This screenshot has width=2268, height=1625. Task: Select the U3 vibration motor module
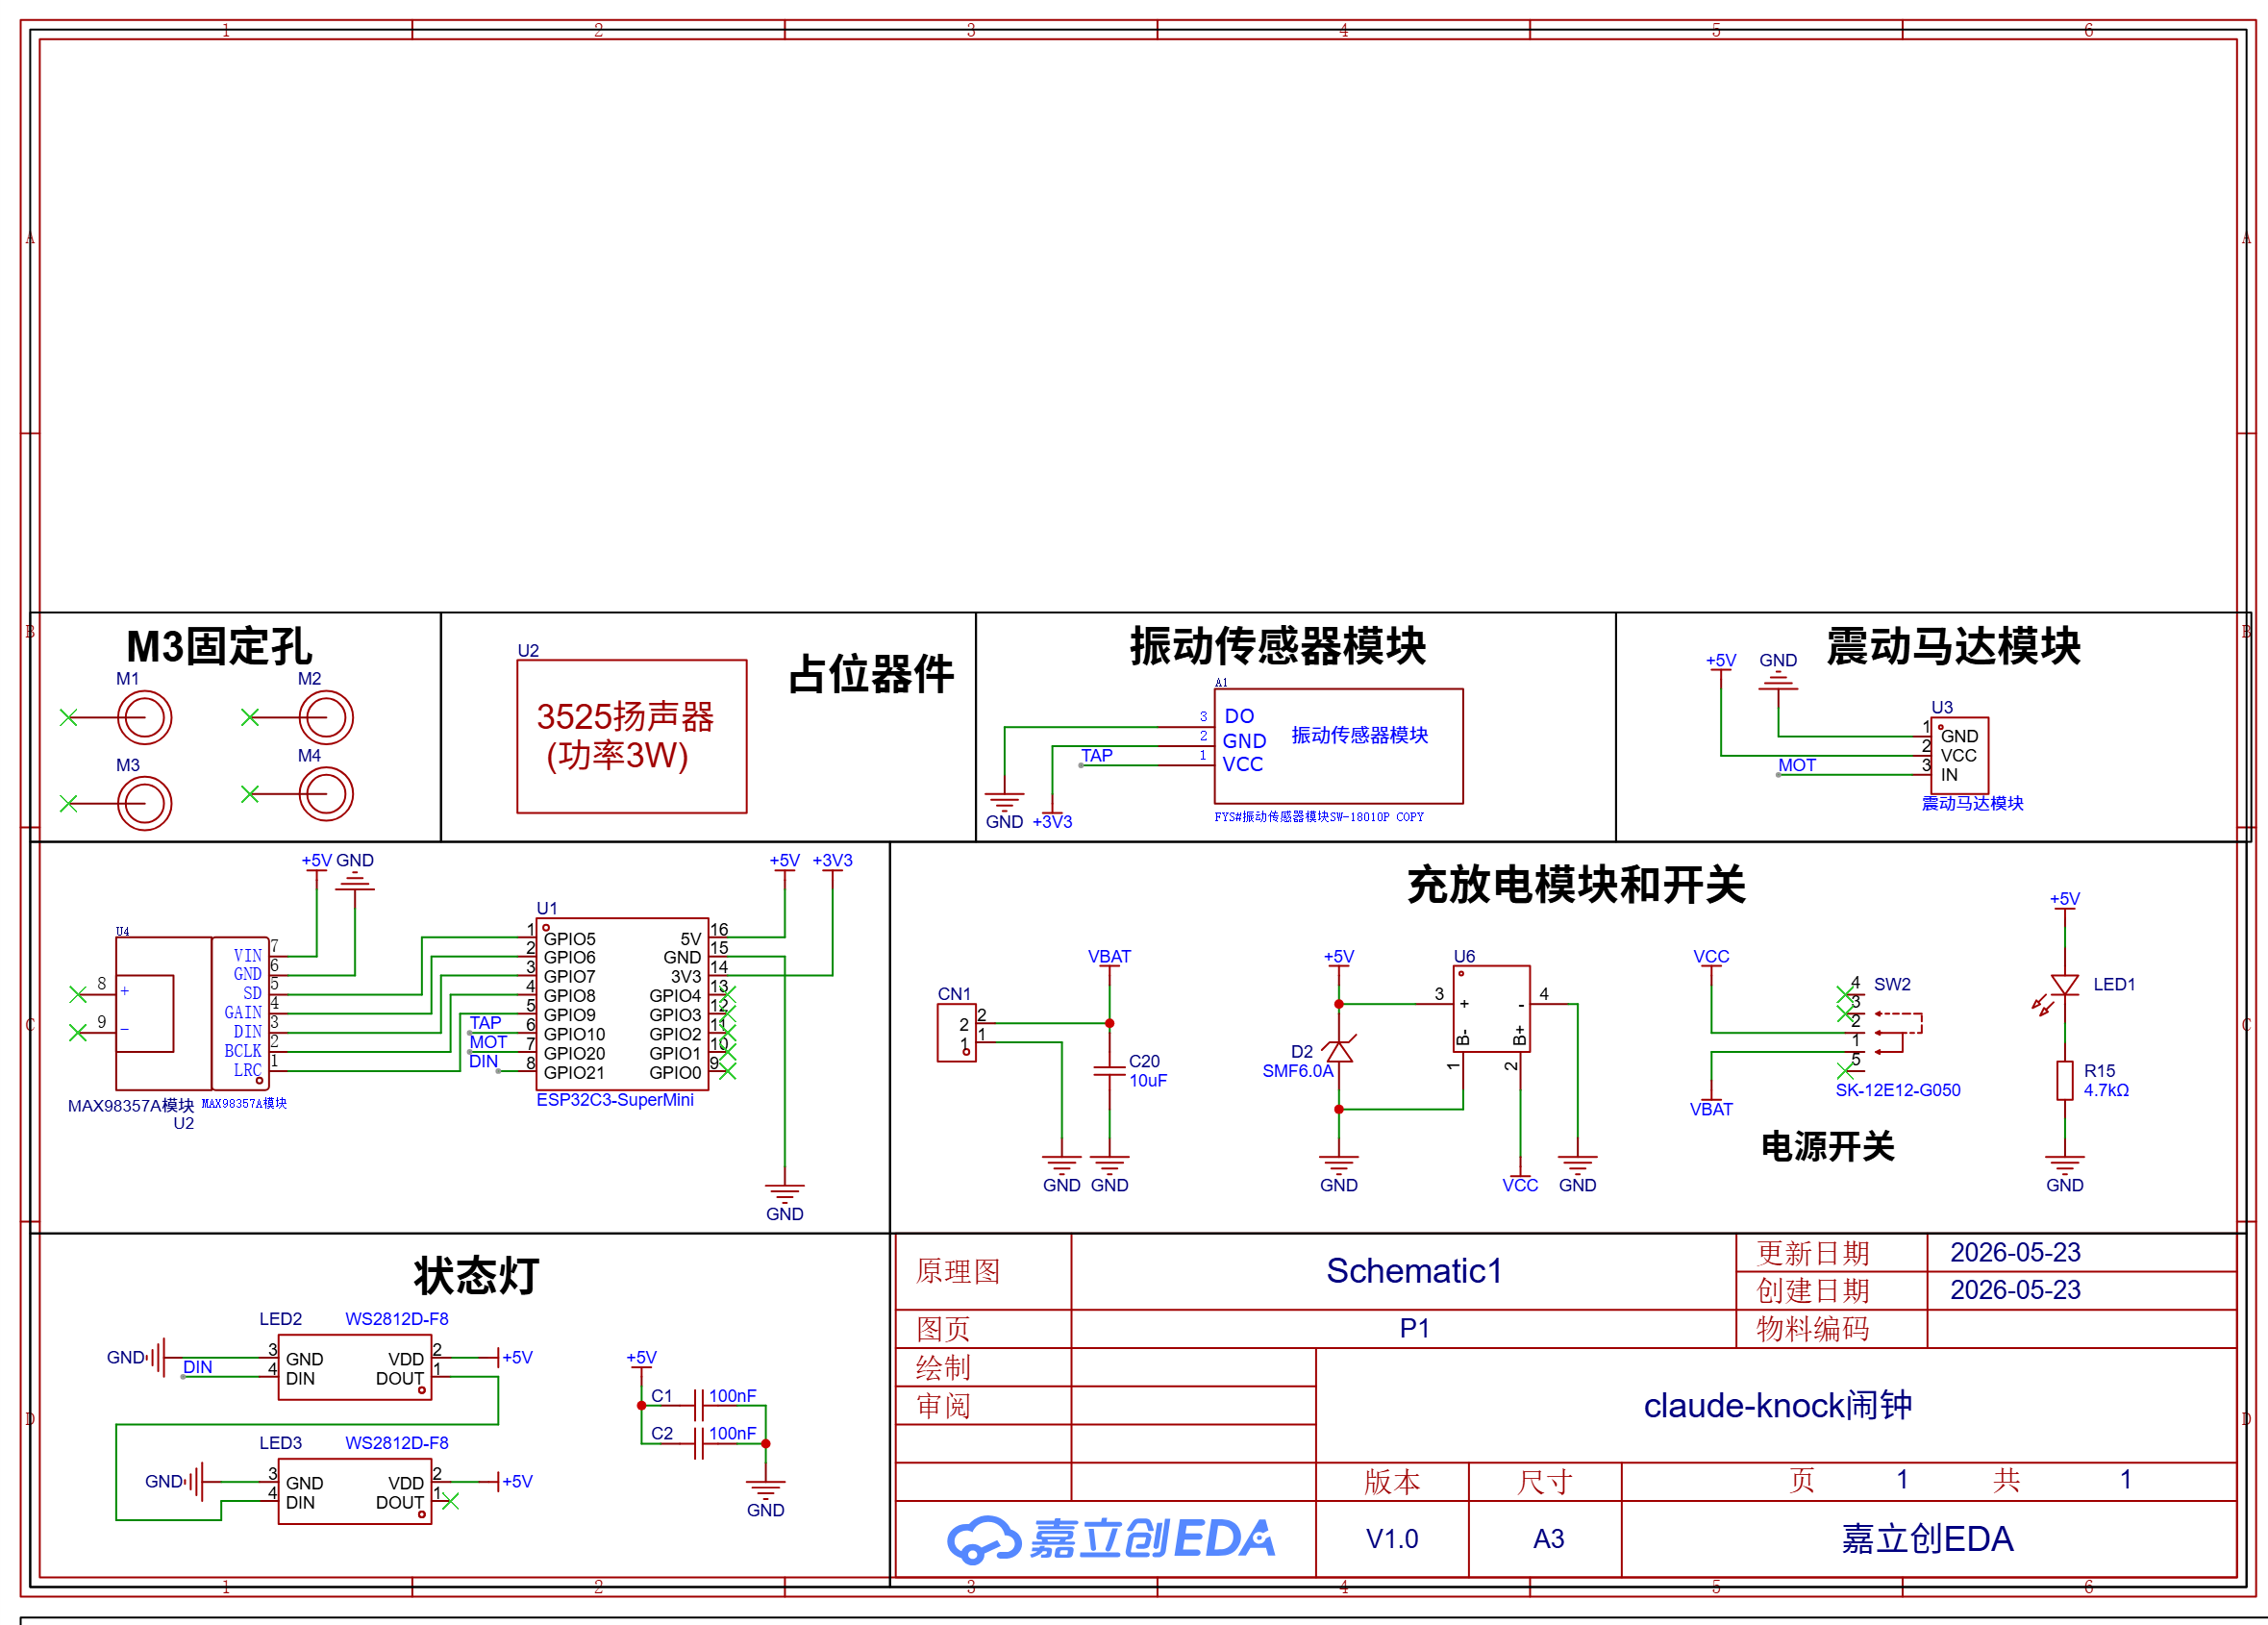click(x=1958, y=755)
